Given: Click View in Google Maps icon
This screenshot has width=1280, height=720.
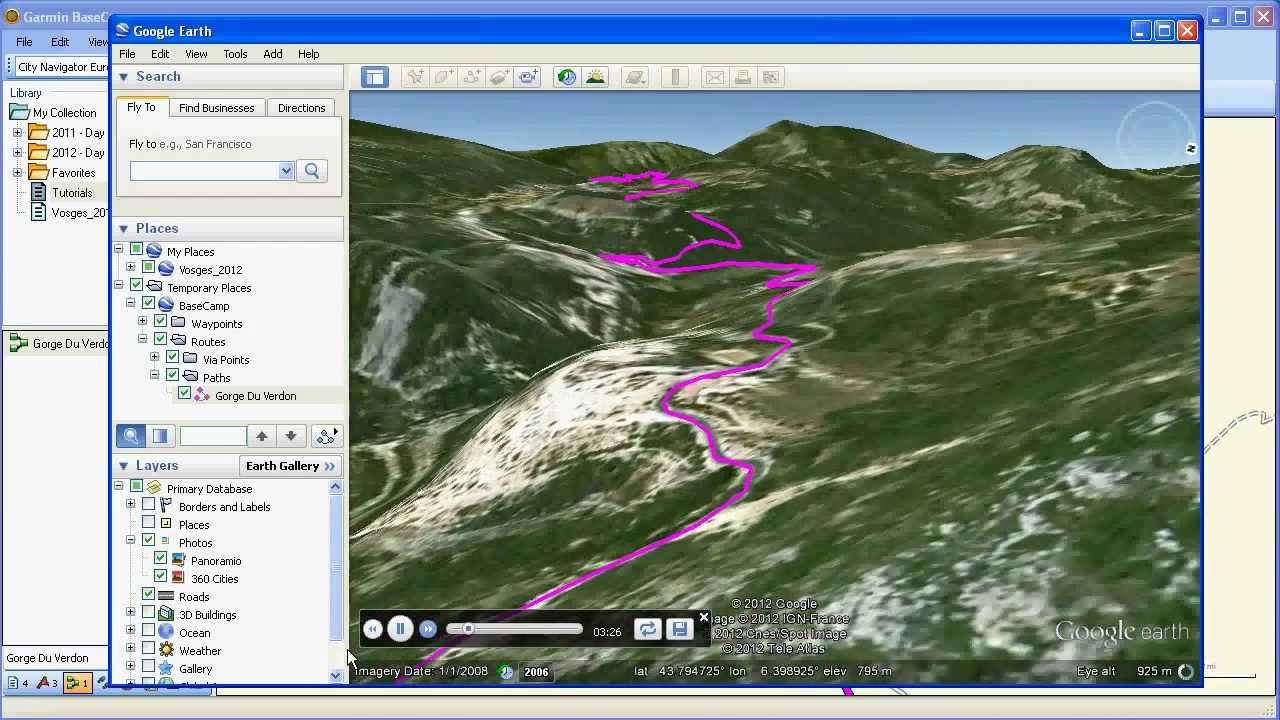Looking at the screenshot, I should pyautogui.click(x=770, y=77).
